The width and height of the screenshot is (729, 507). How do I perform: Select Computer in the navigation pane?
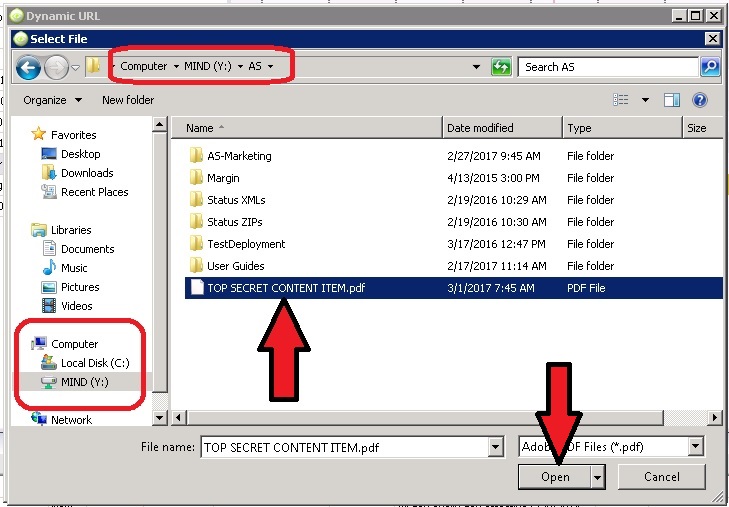(x=65, y=344)
